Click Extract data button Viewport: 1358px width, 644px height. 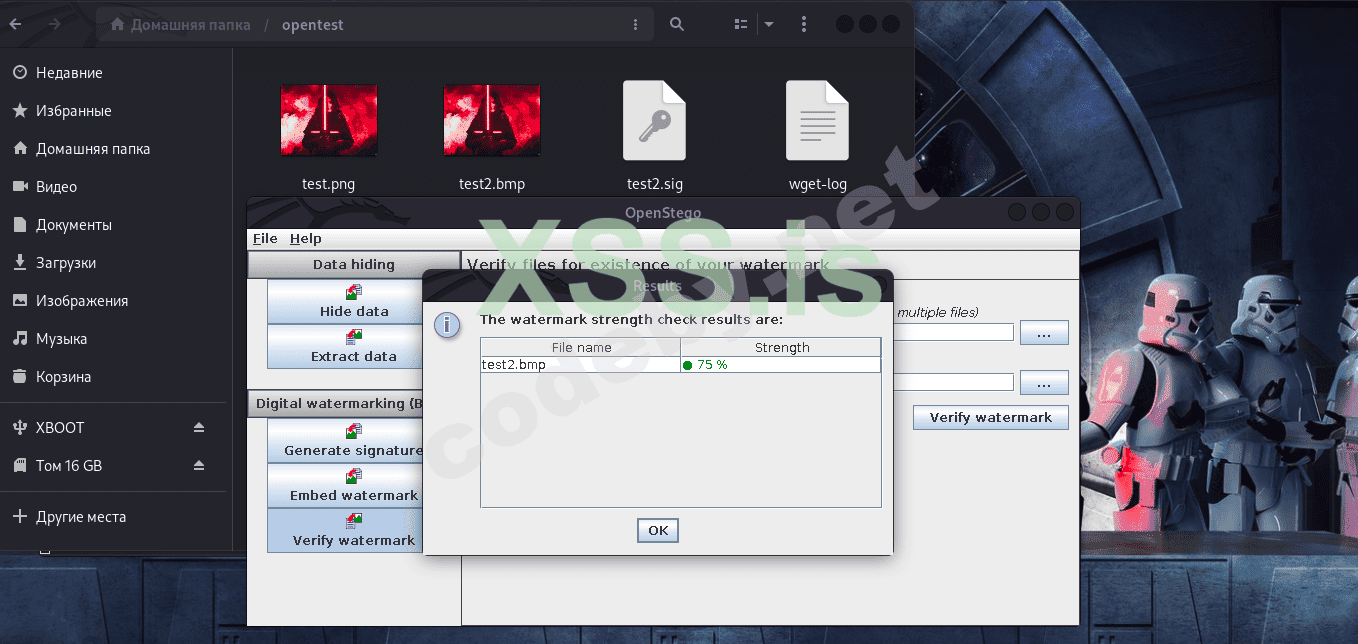[x=345, y=347]
